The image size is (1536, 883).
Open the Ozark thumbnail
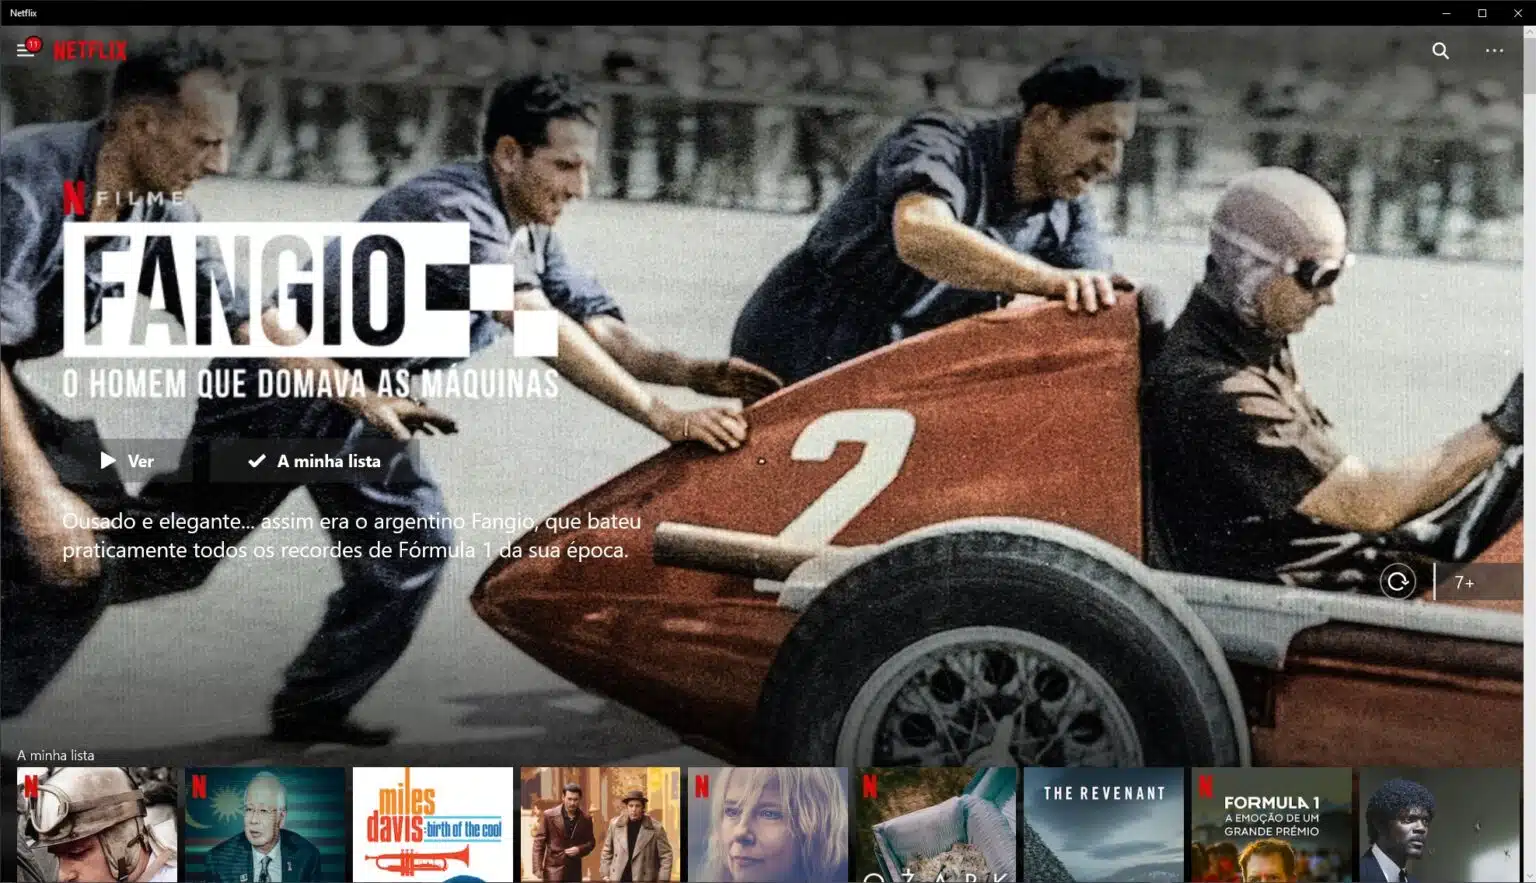936,825
